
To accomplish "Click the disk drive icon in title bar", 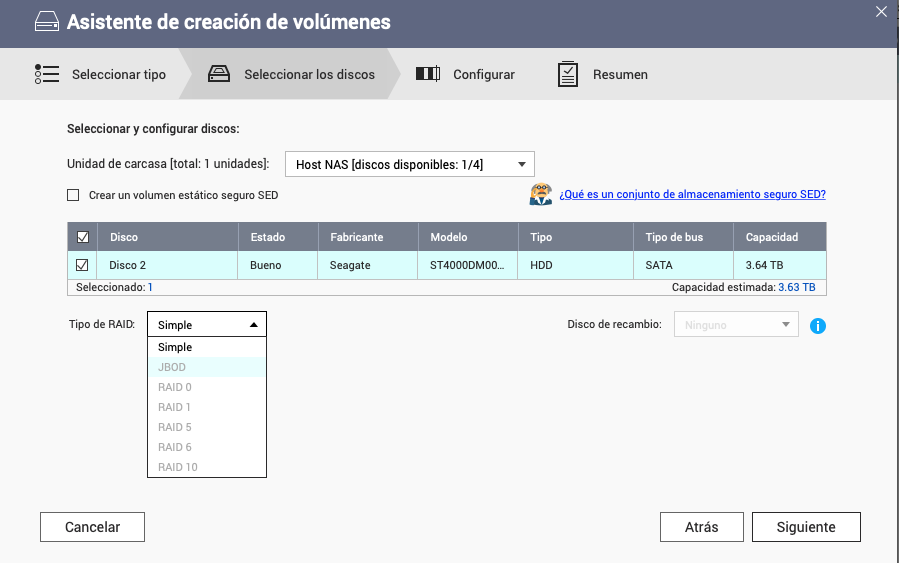I will (x=46, y=22).
